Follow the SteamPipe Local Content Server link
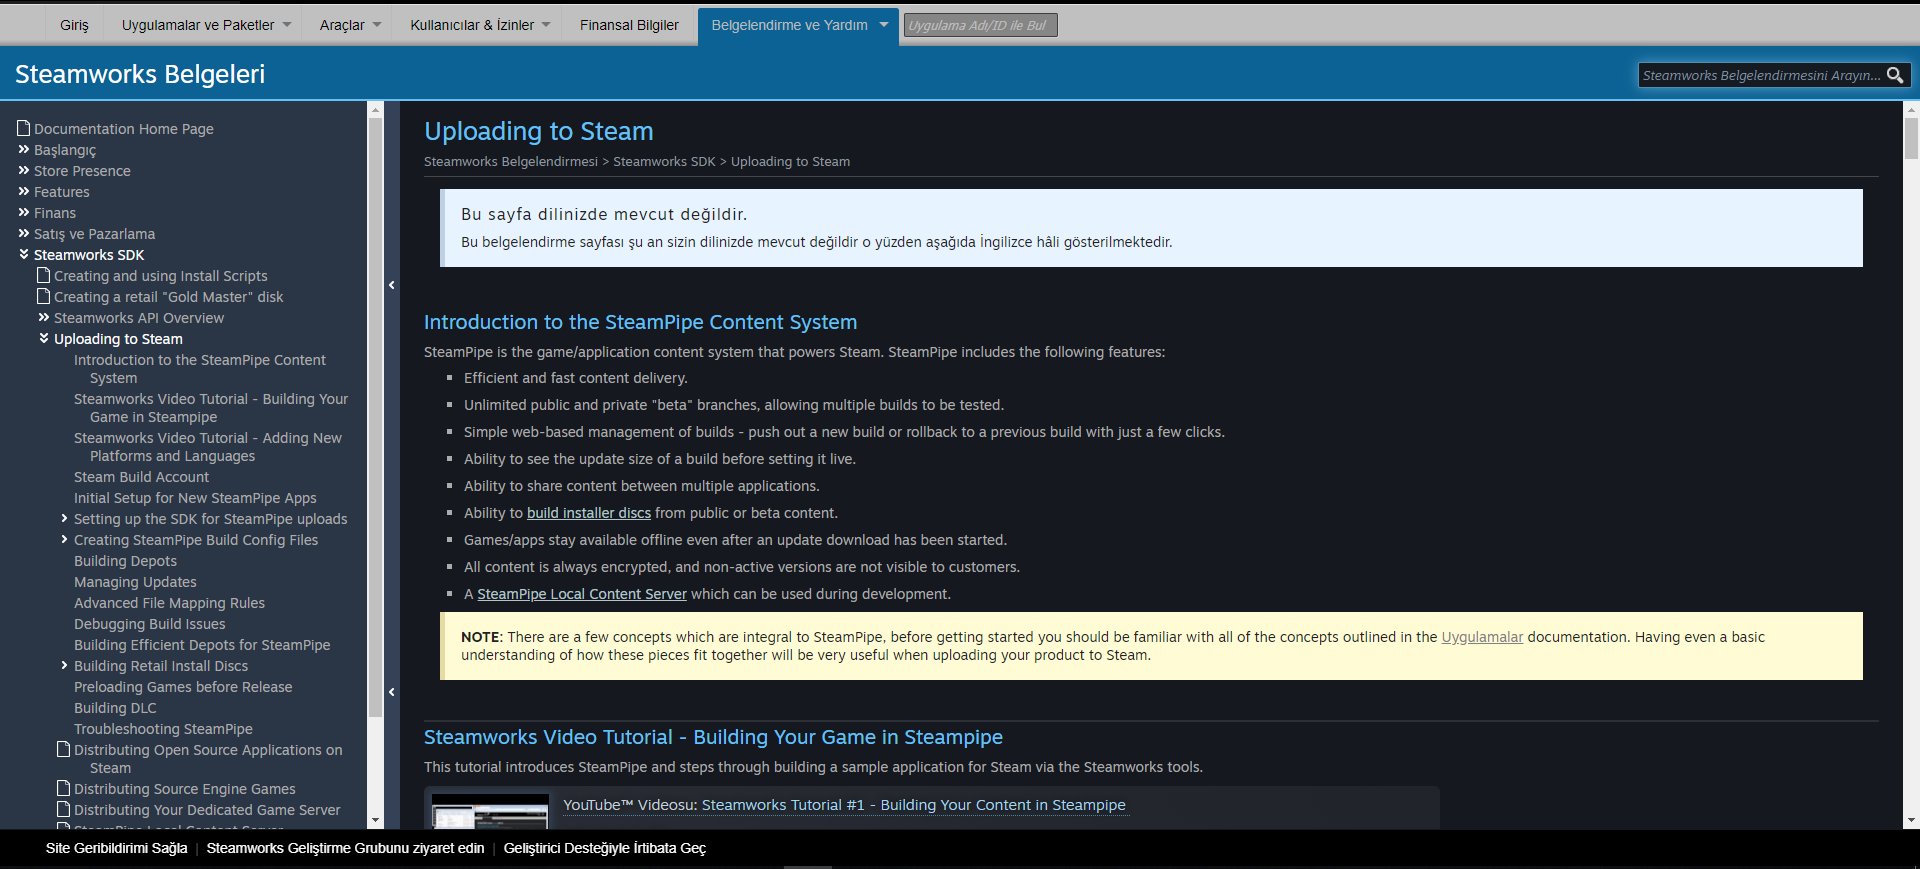This screenshot has height=869, width=1920. tap(582, 594)
